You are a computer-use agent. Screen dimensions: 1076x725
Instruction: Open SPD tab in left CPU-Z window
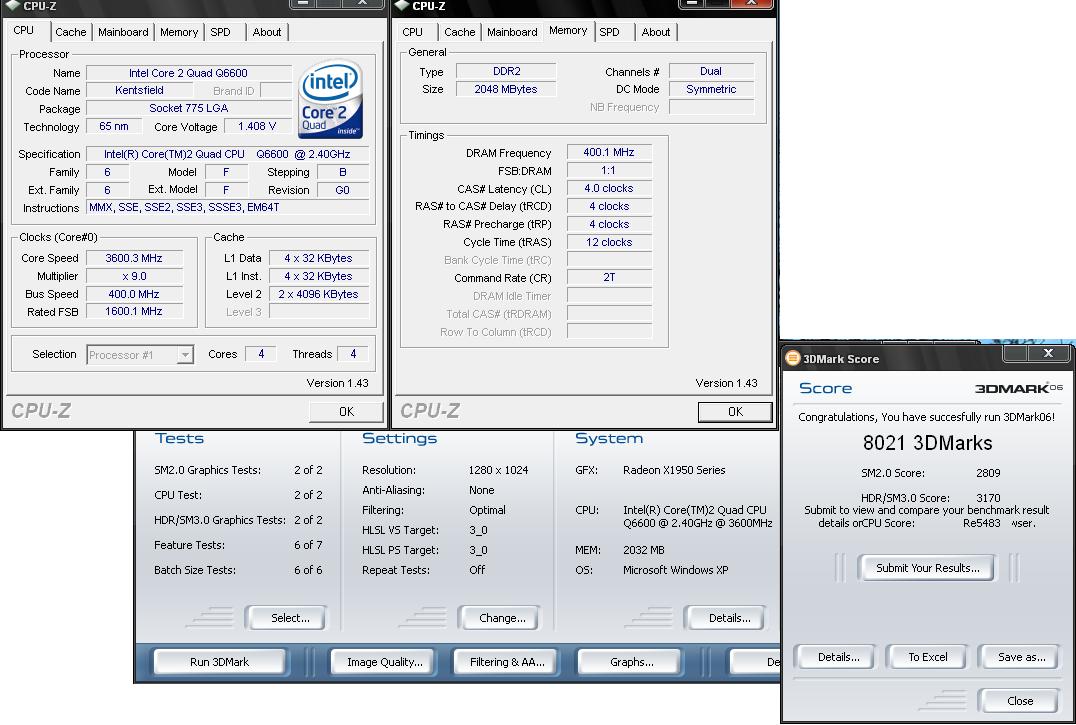coord(220,32)
